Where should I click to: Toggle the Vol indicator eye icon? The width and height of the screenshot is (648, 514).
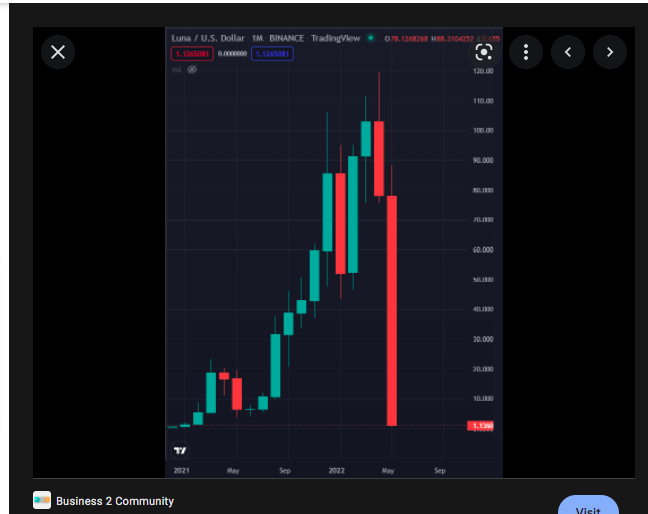[x=192, y=69]
